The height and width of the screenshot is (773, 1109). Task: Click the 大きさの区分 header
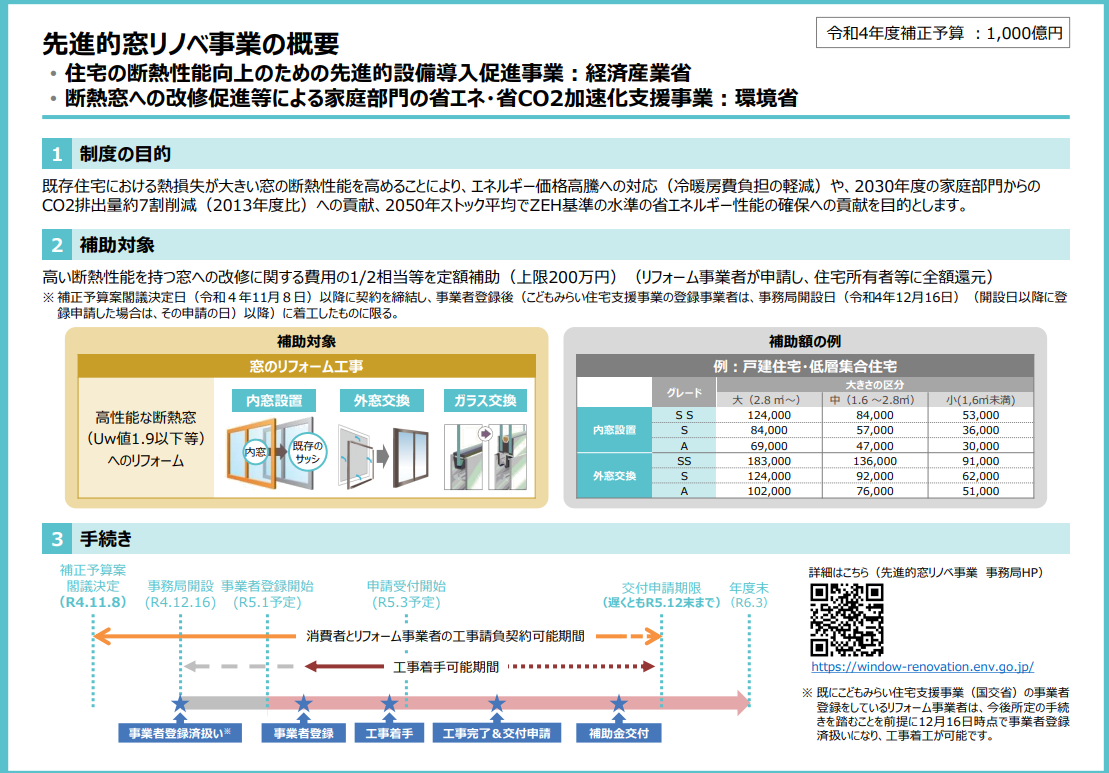pyautogui.click(x=875, y=385)
